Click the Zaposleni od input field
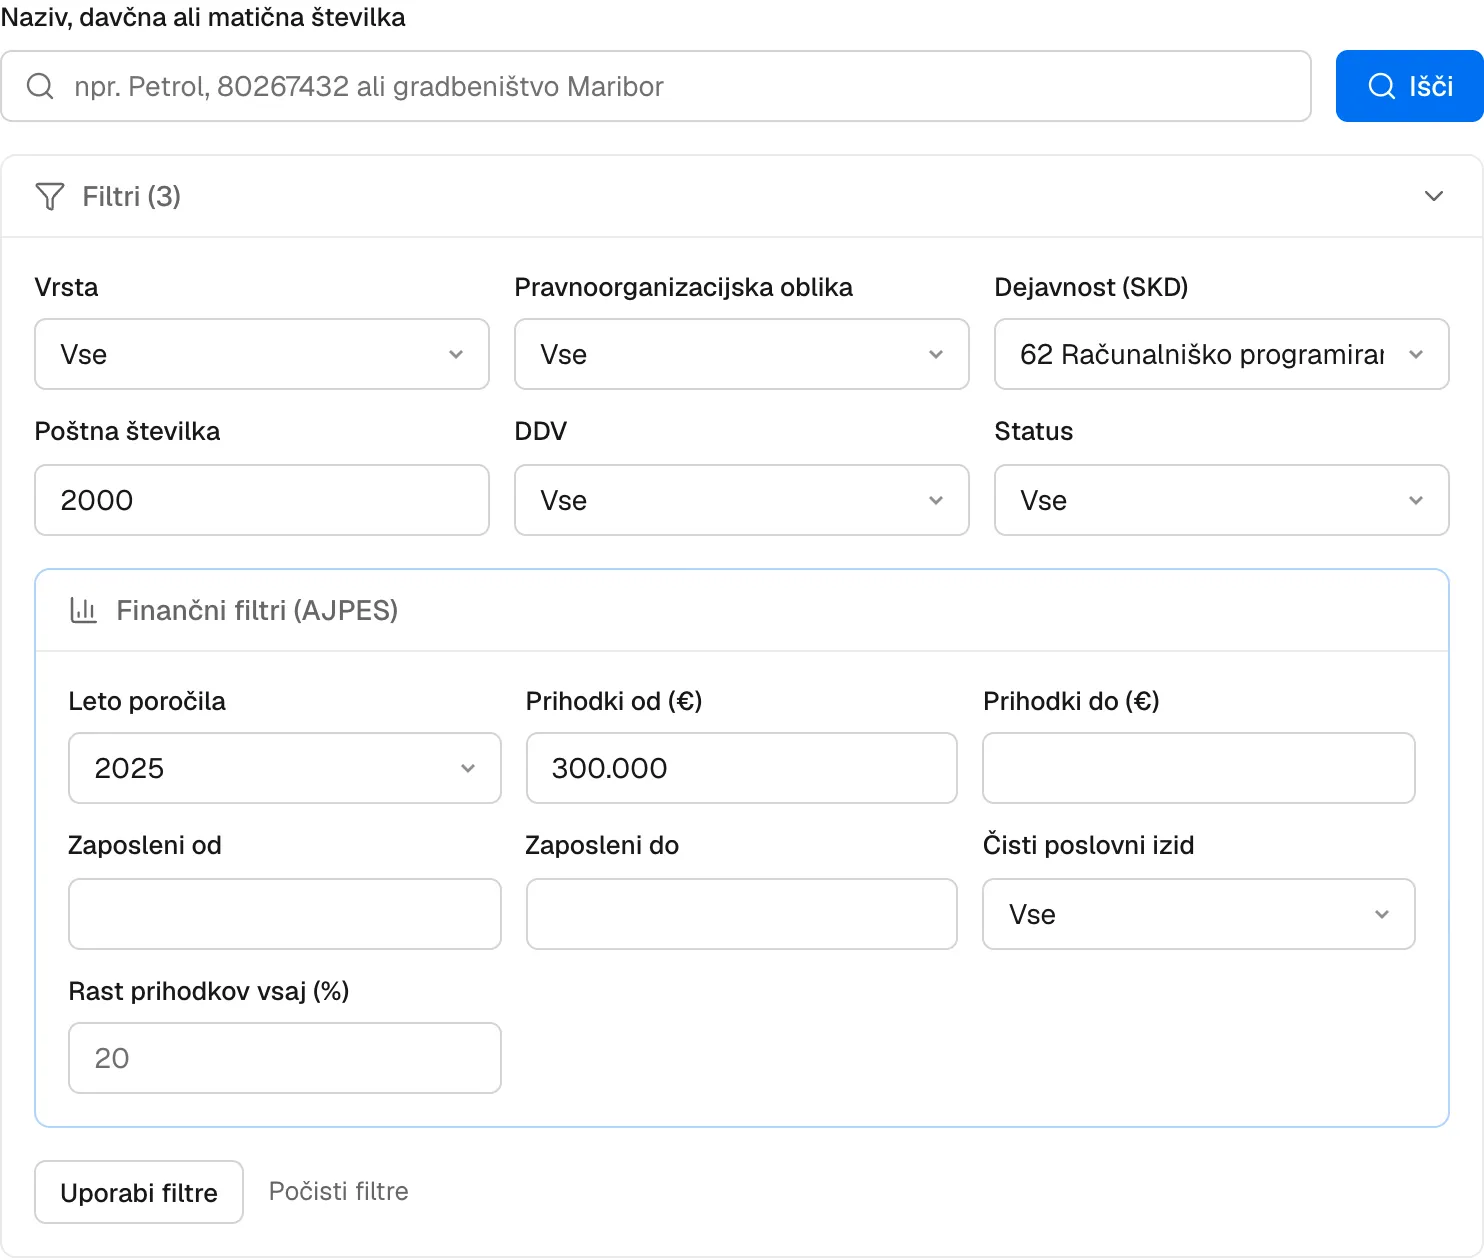Screen dimensions: 1484x1260 285,914
